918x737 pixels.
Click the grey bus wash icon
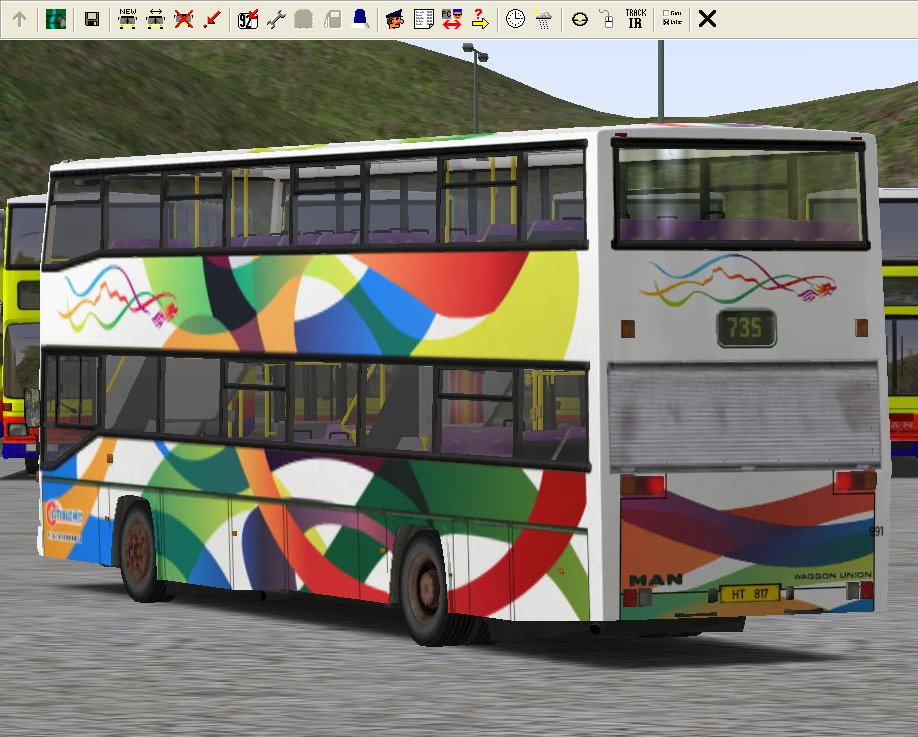coord(303,19)
